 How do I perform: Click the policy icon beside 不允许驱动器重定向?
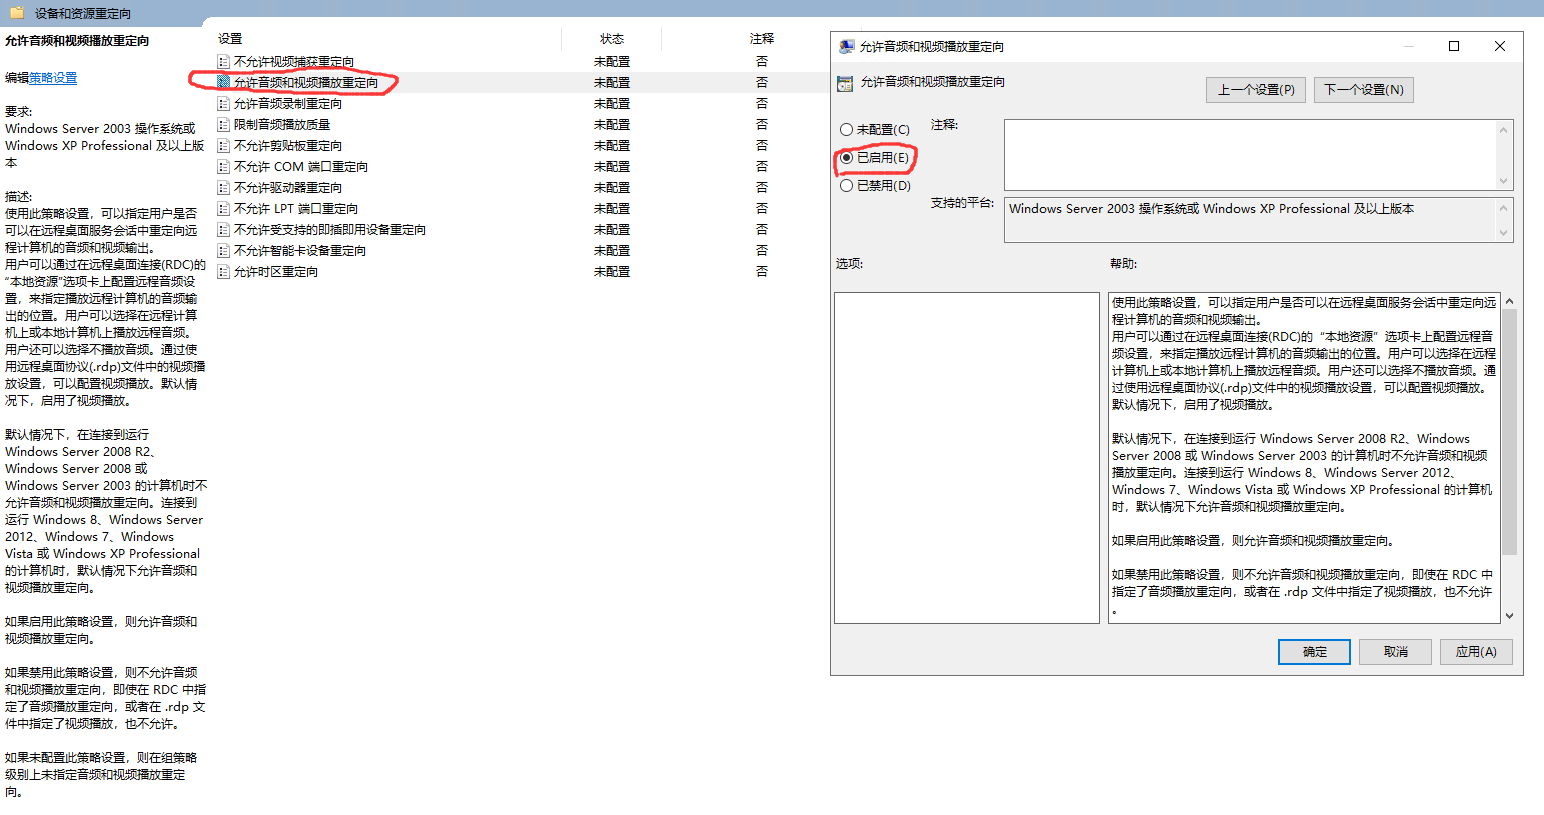click(224, 188)
